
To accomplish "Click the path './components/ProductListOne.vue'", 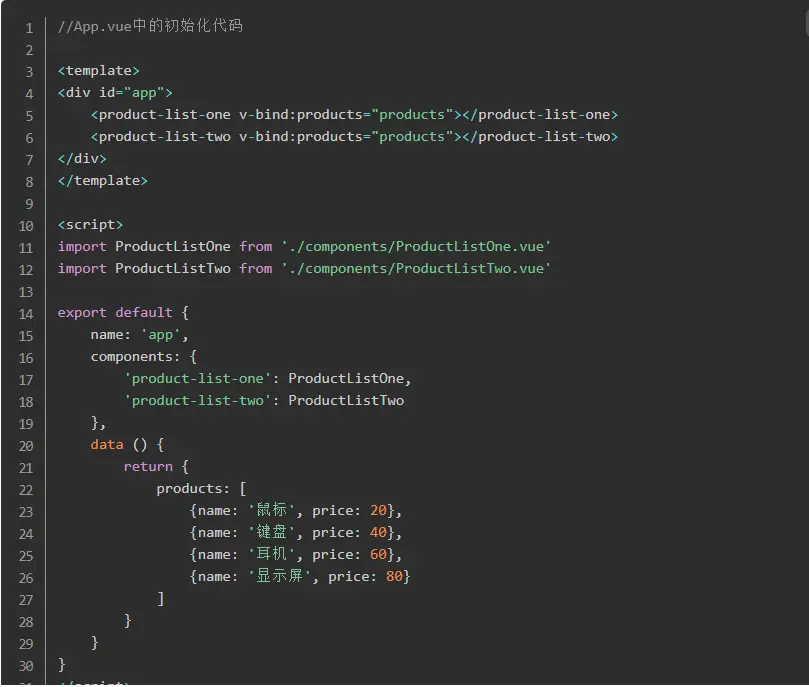I will (x=416, y=247).
